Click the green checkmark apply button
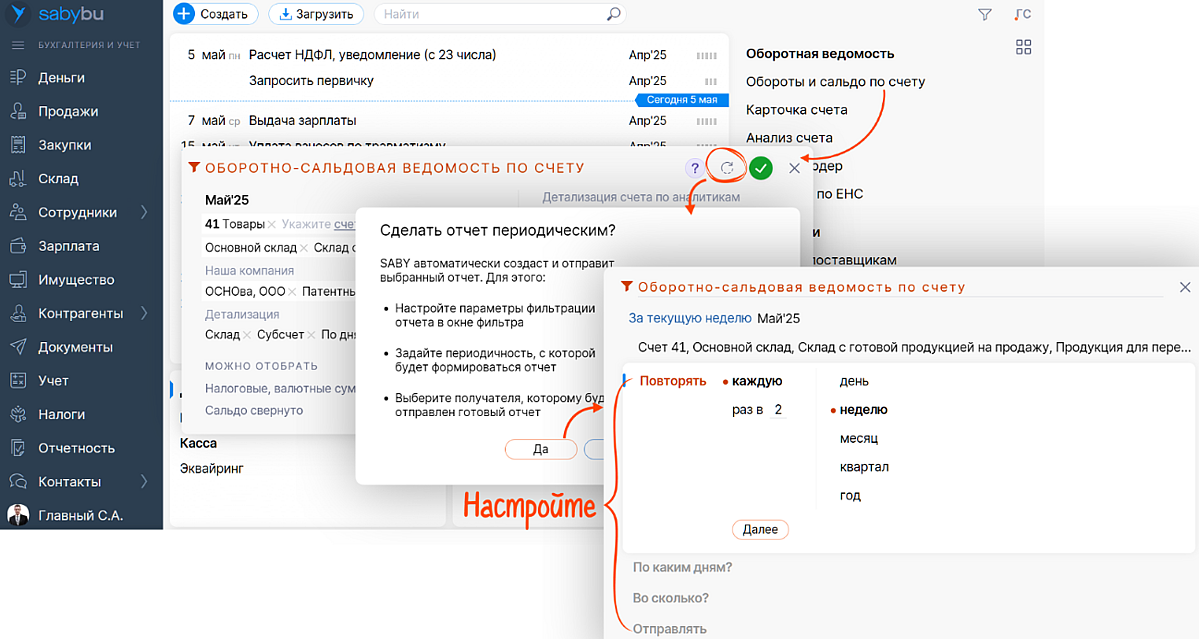The height and width of the screenshot is (639, 1199). pos(761,168)
